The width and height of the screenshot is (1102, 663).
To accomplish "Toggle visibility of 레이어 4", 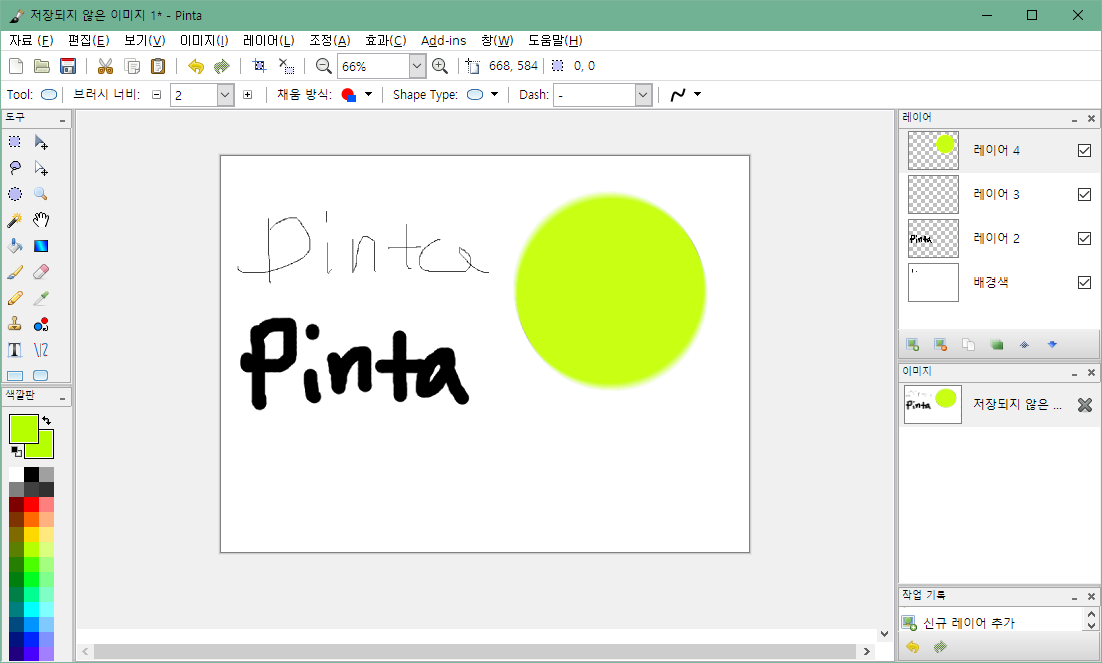I will click(1084, 150).
